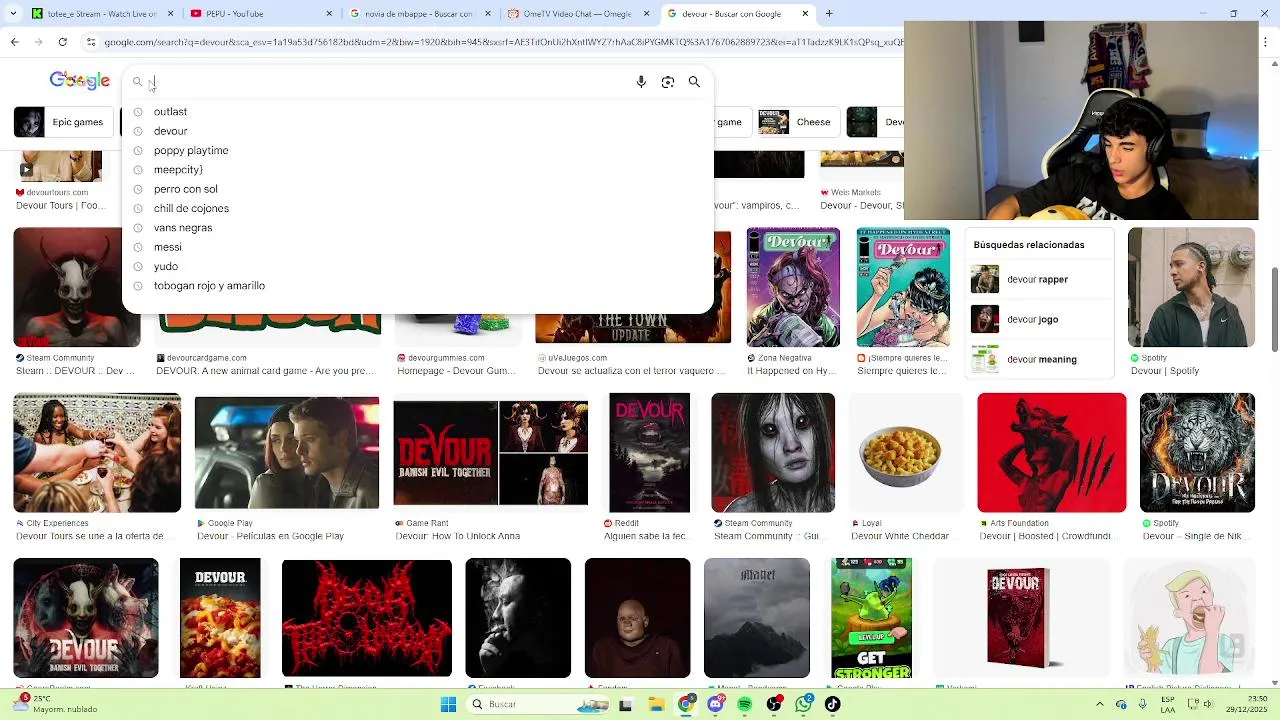Open Reddit Devour poster image
This screenshot has width=1280, height=720.
(649, 453)
